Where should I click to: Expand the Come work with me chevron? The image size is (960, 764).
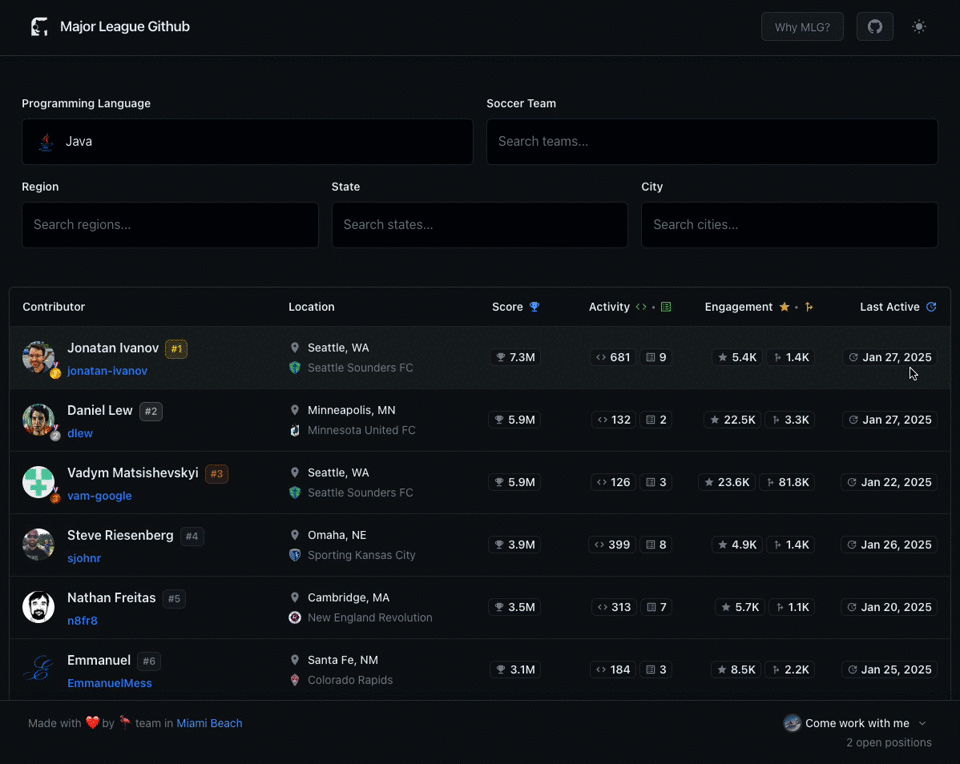922,723
